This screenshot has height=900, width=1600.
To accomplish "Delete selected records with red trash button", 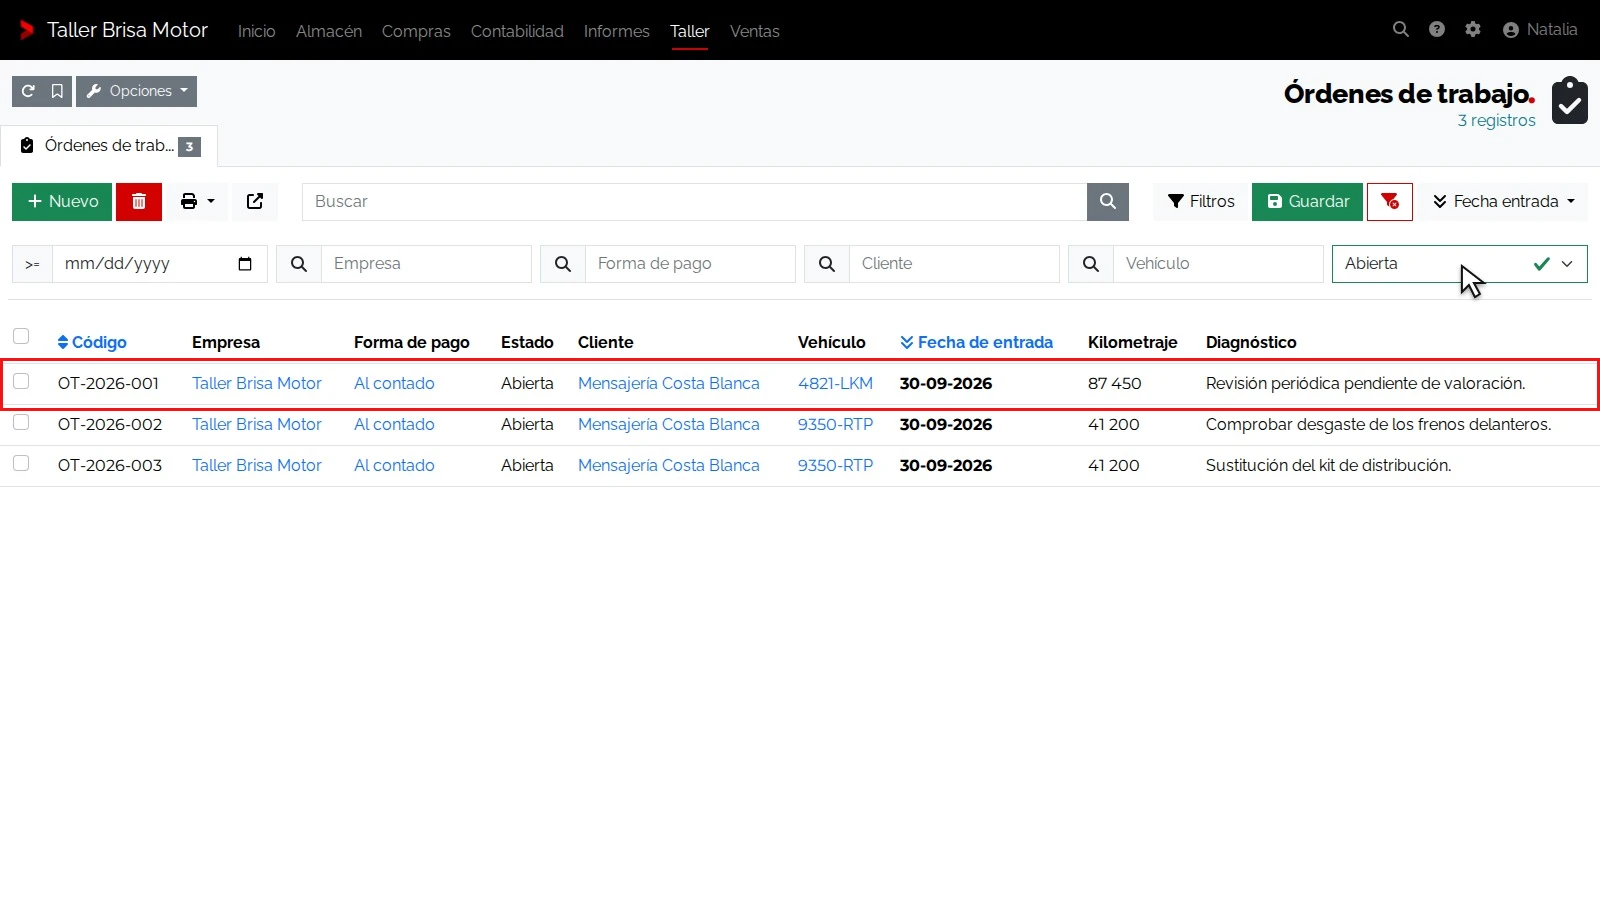I will [x=139, y=202].
